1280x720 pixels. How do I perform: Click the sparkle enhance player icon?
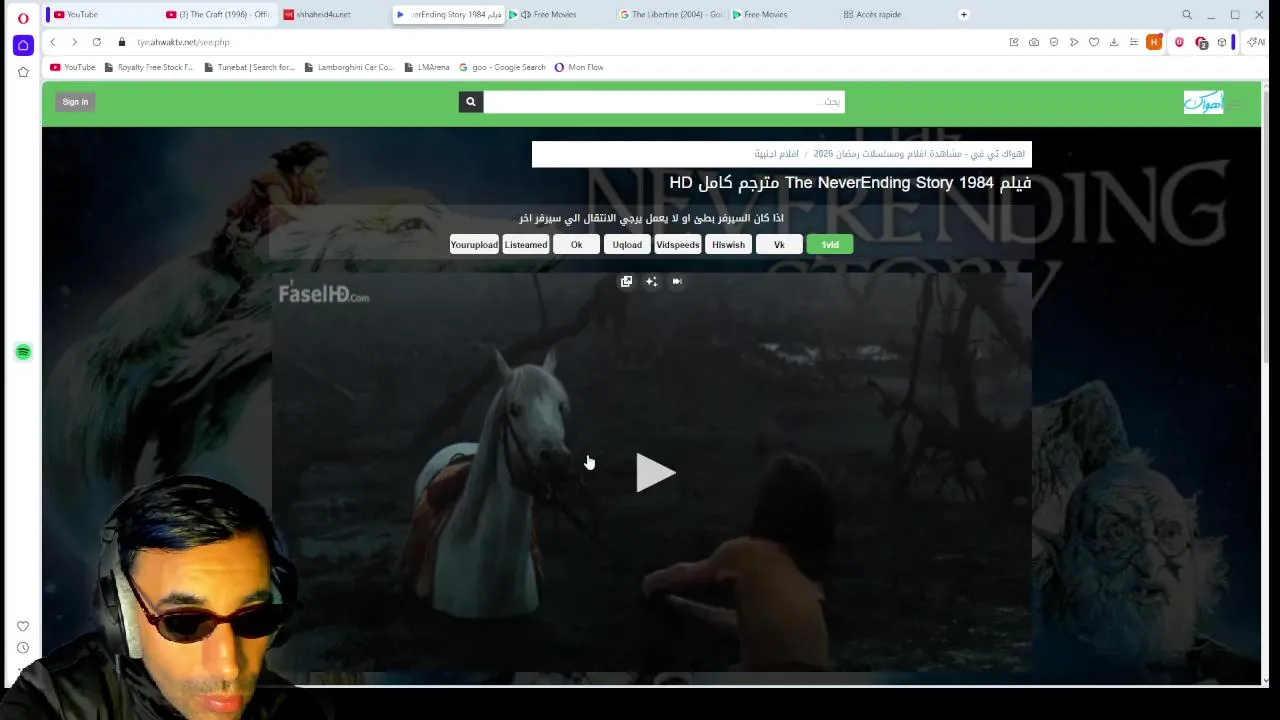[x=651, y=282]
